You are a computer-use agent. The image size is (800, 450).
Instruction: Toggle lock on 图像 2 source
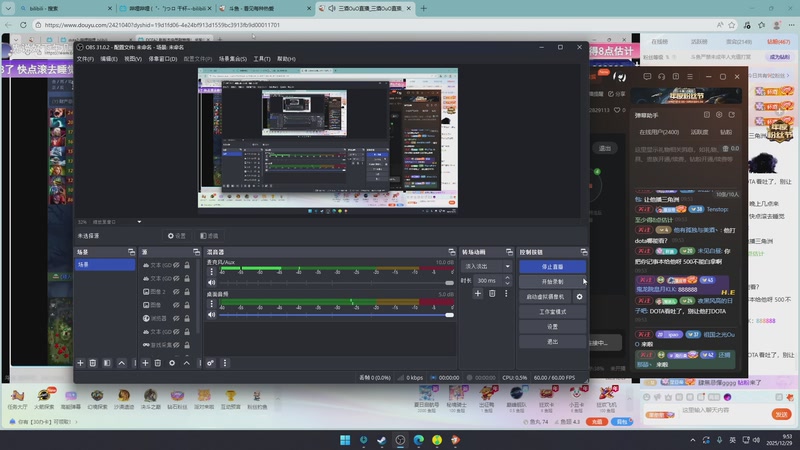click(187, 292)
